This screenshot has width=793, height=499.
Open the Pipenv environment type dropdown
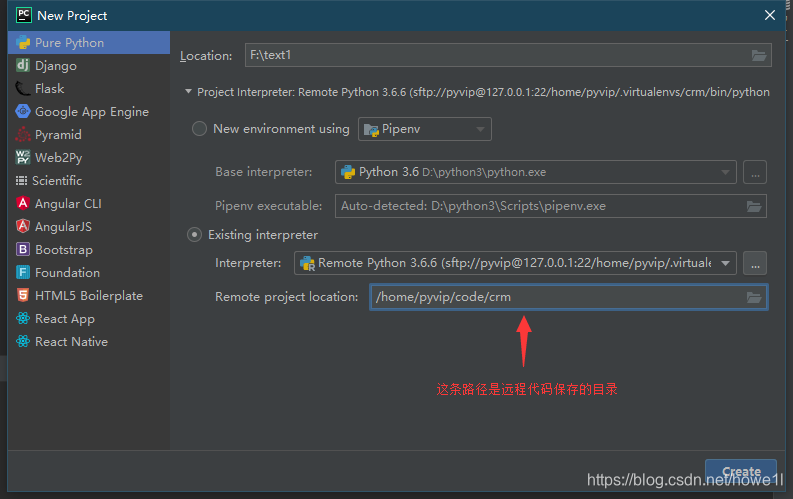[424, 129]
